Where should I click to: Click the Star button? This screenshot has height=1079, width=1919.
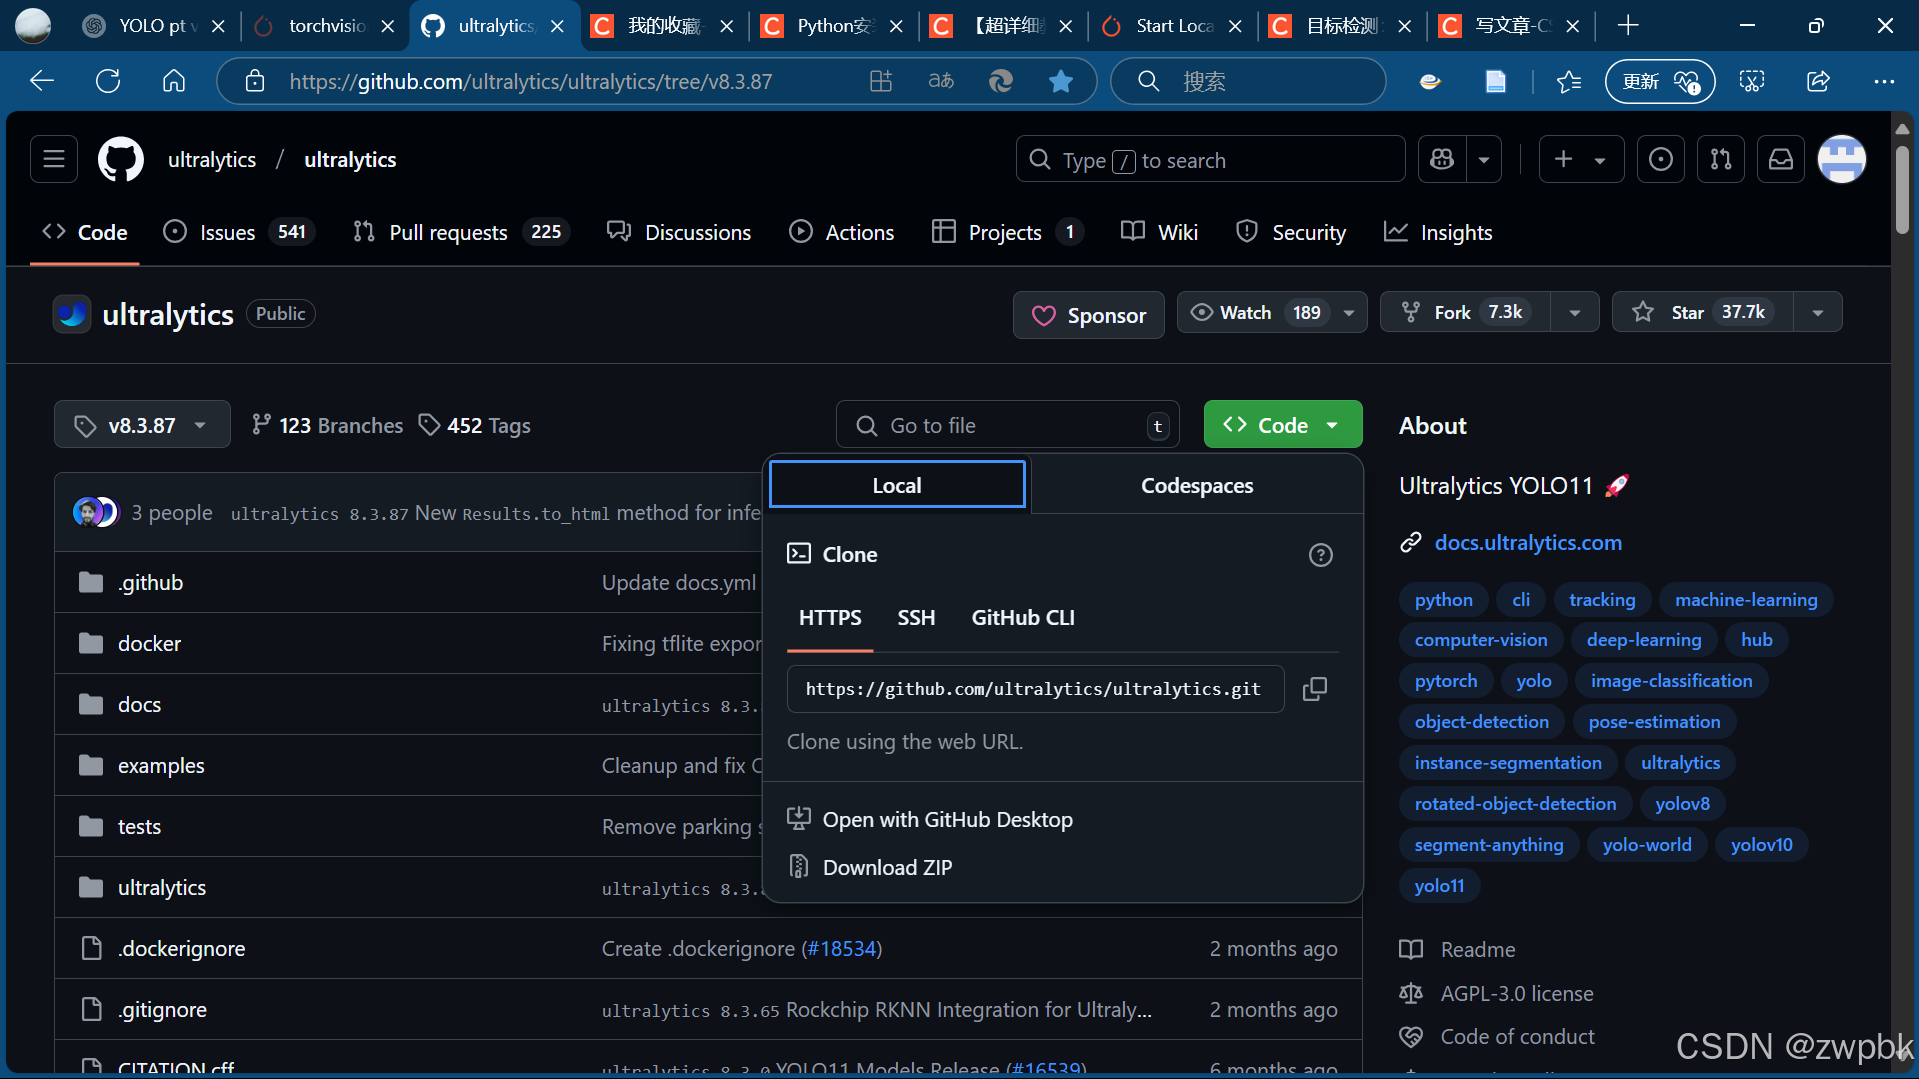[1703, 313]
